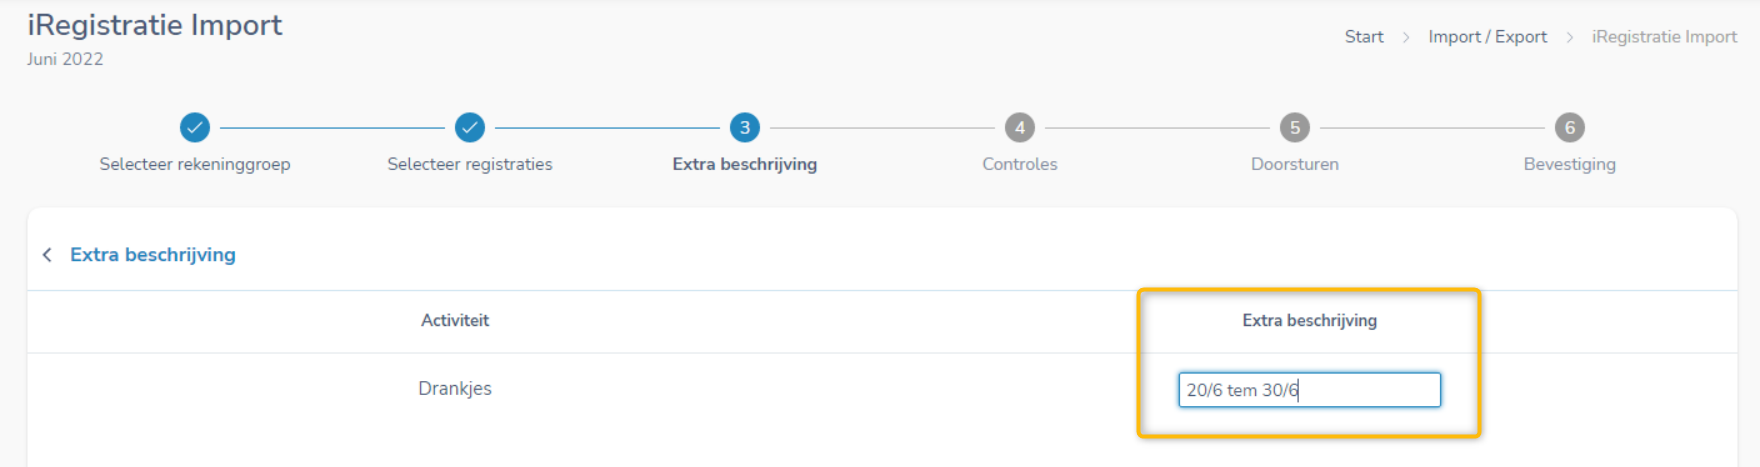Open the Bevestiging step label

click(1570, 164)
